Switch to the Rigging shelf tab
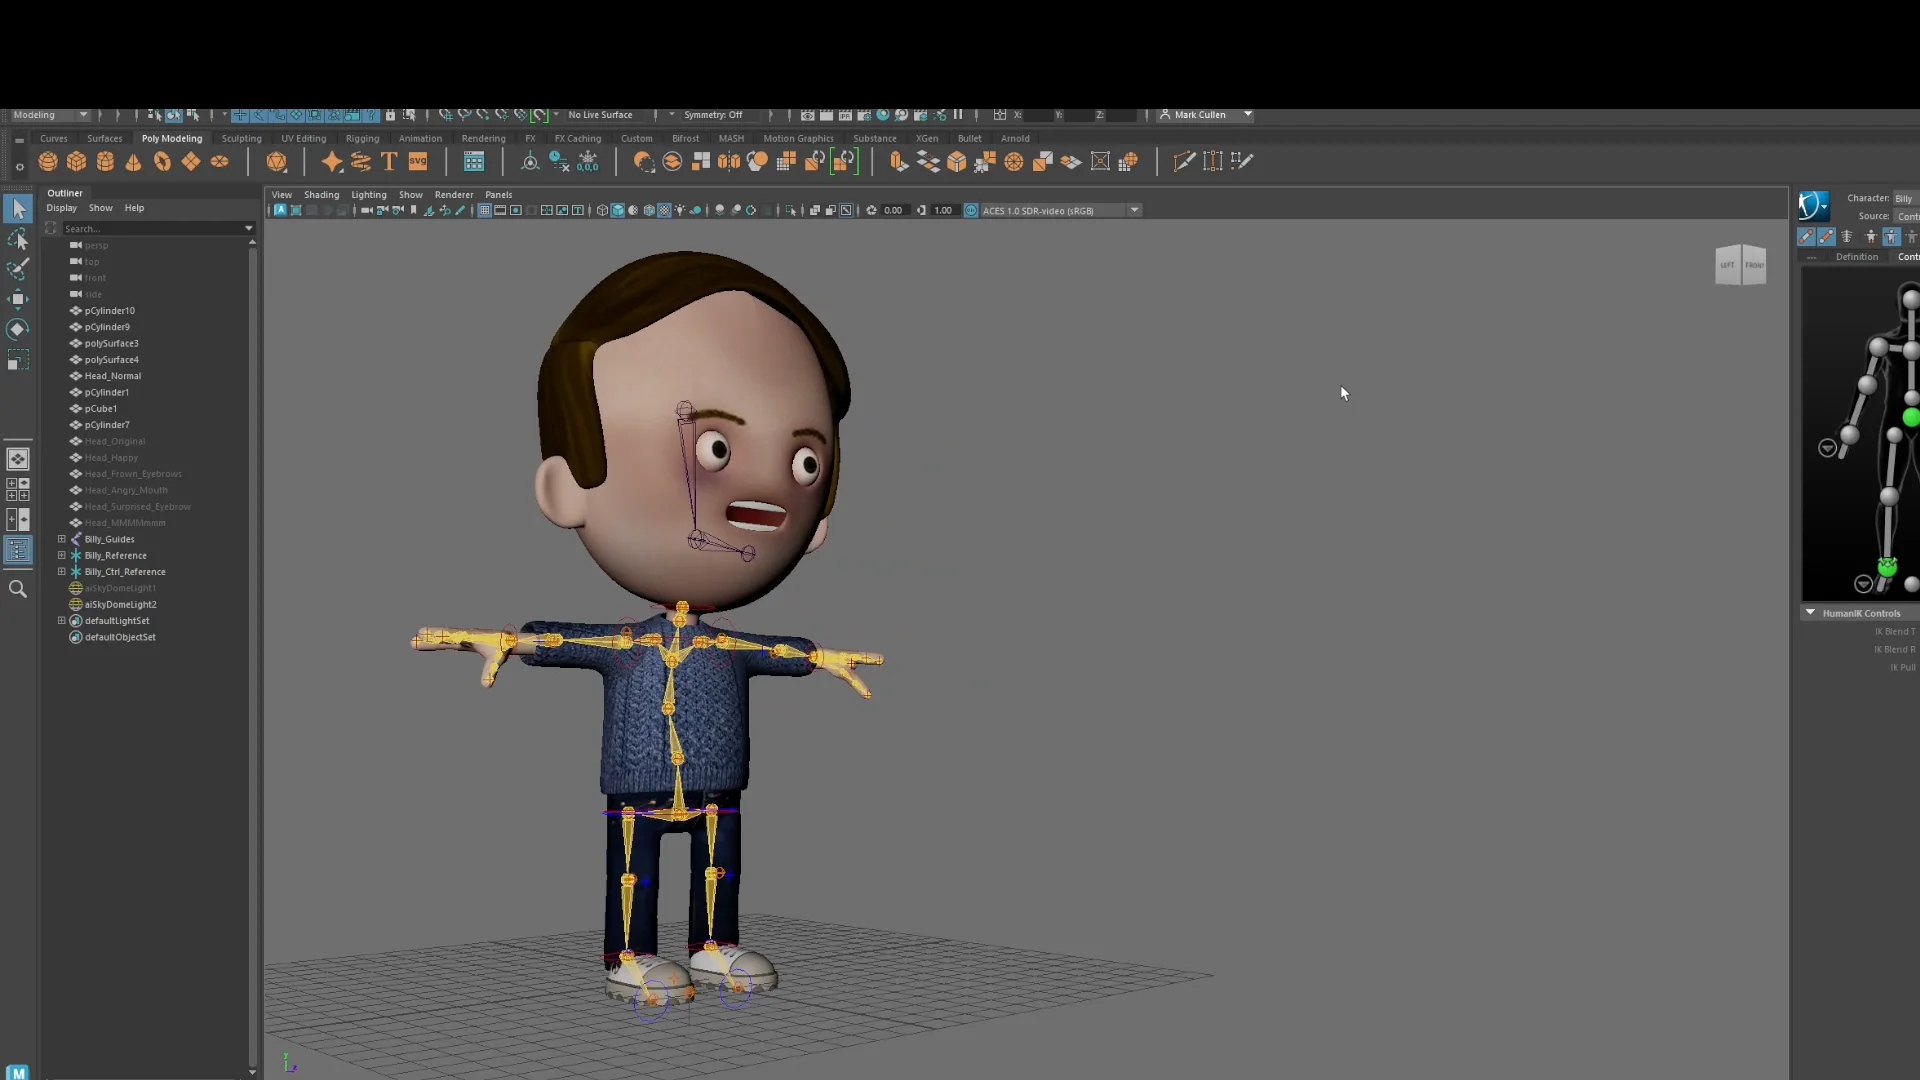Screen dimensions: 1920x1080 click(362, 139)
